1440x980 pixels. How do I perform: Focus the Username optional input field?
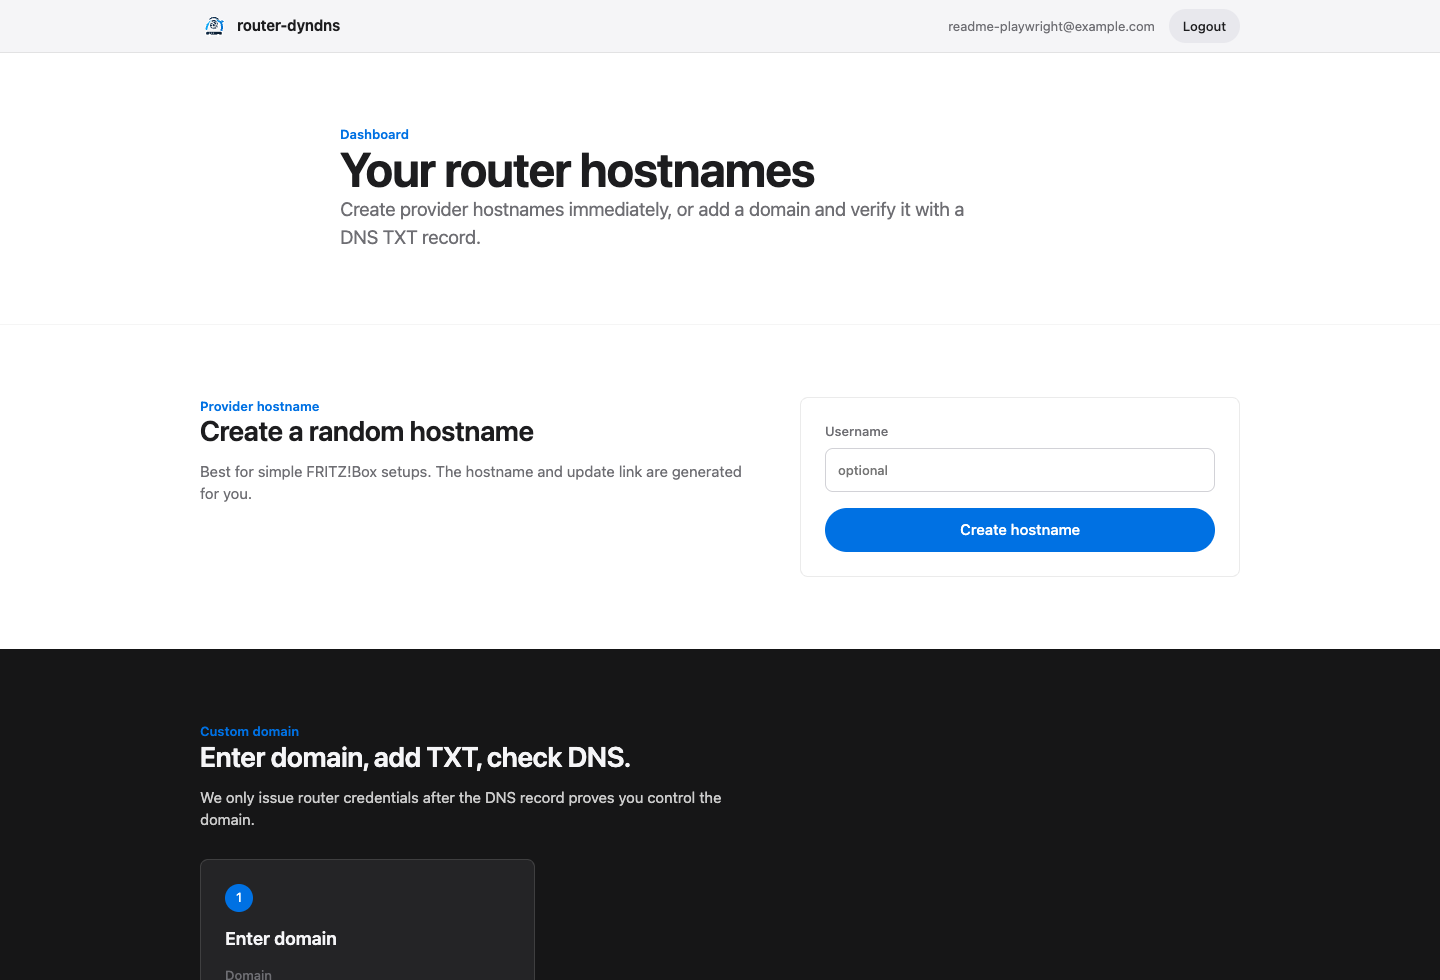point(1020,470)
